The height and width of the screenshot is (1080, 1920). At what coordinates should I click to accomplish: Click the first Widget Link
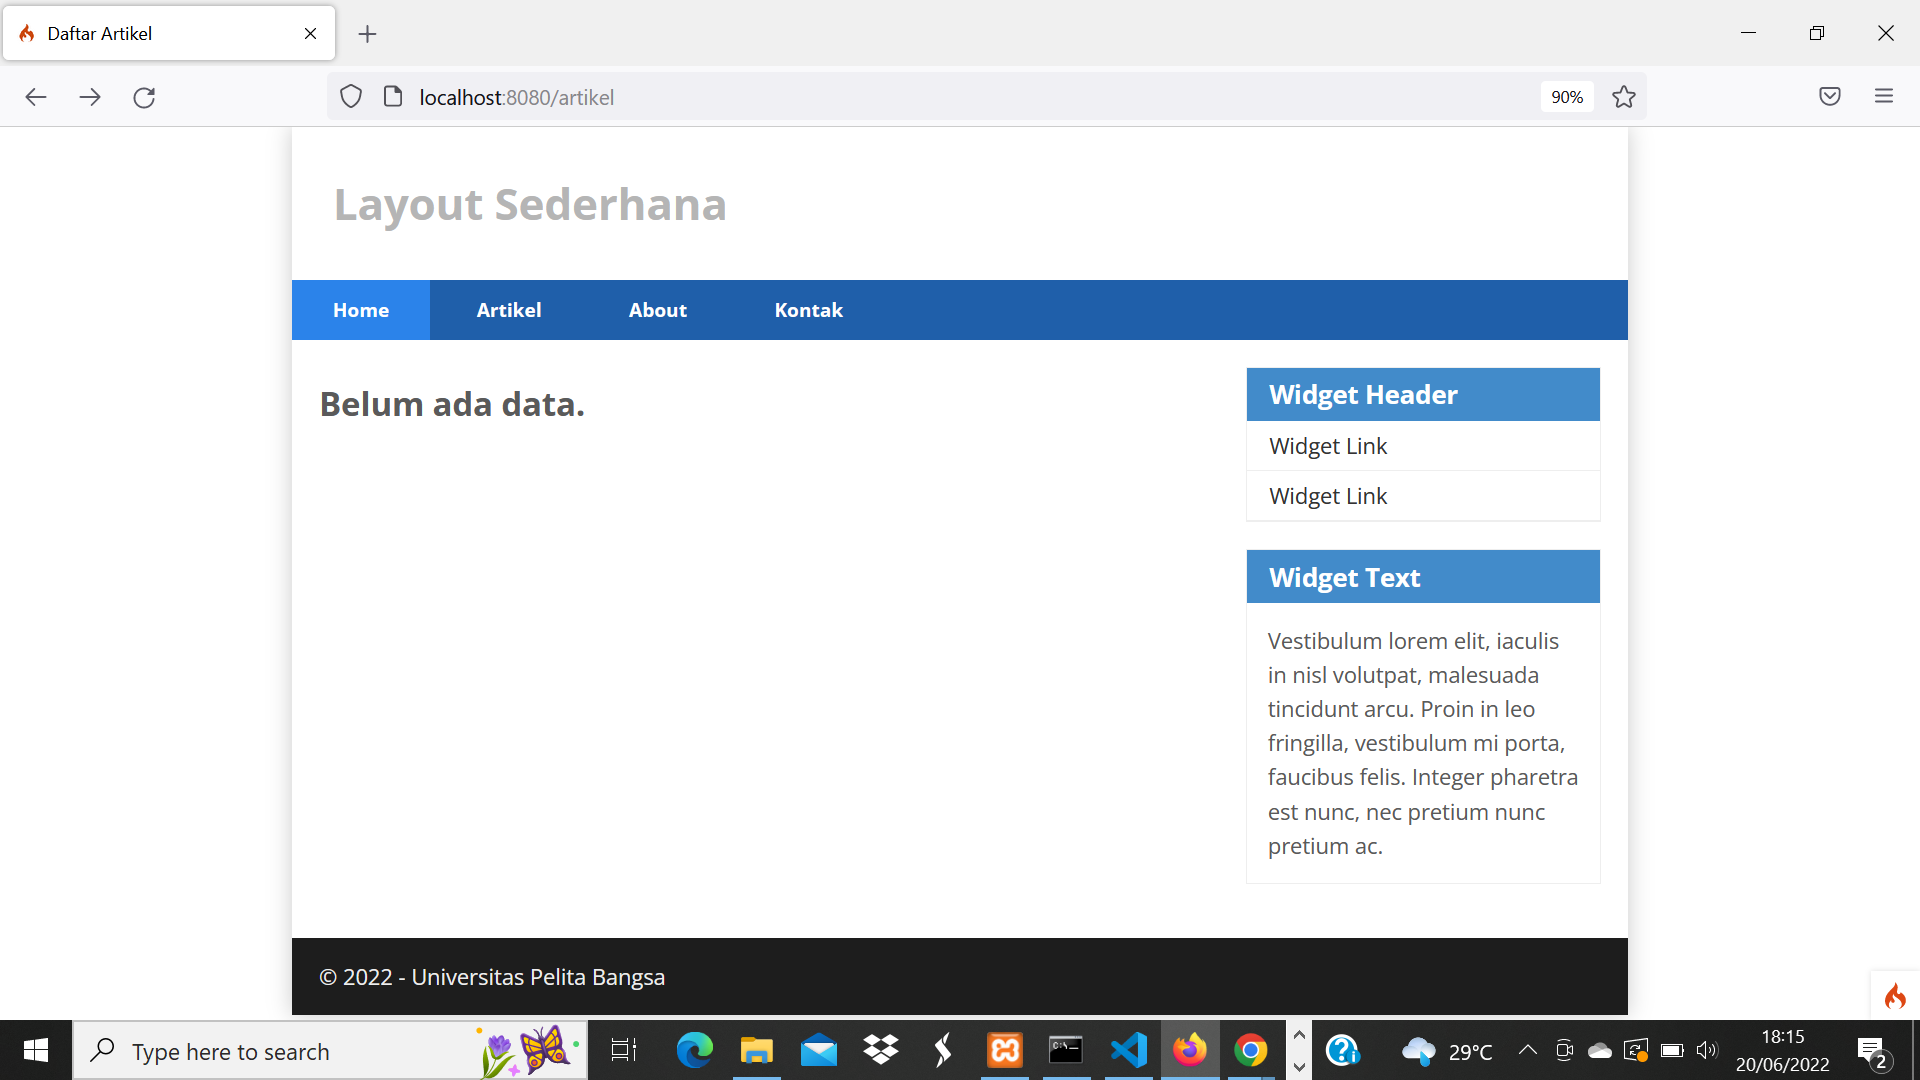pos(1327,446)
